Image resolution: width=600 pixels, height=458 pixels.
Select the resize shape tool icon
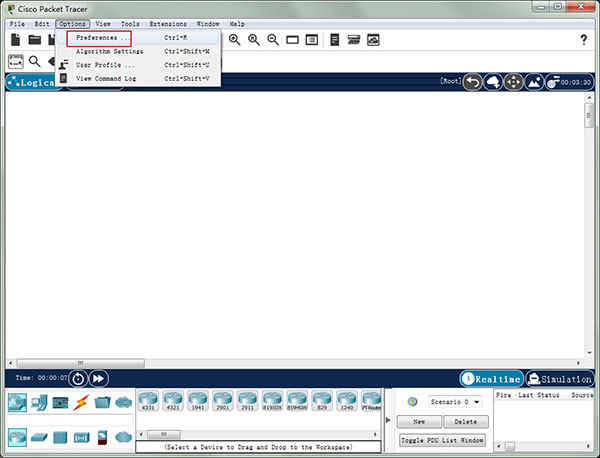coord(16,62)
